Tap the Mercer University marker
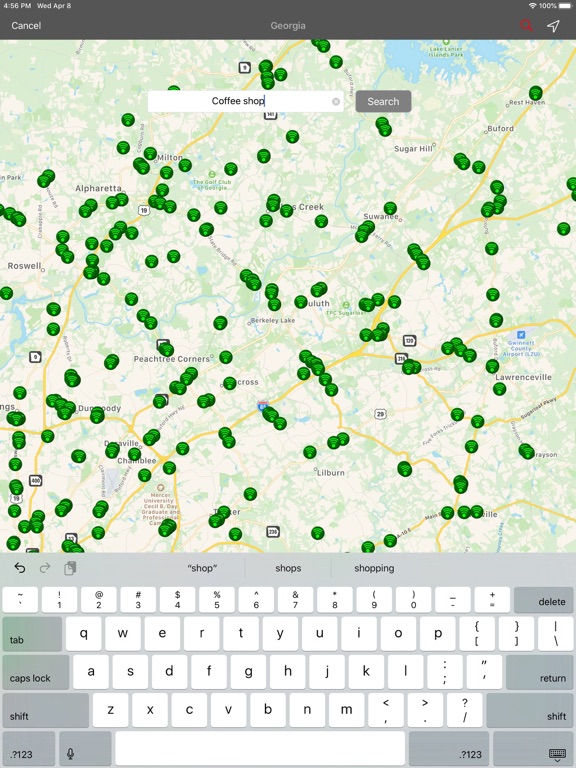Screen dimensions: 576x768 160,487
